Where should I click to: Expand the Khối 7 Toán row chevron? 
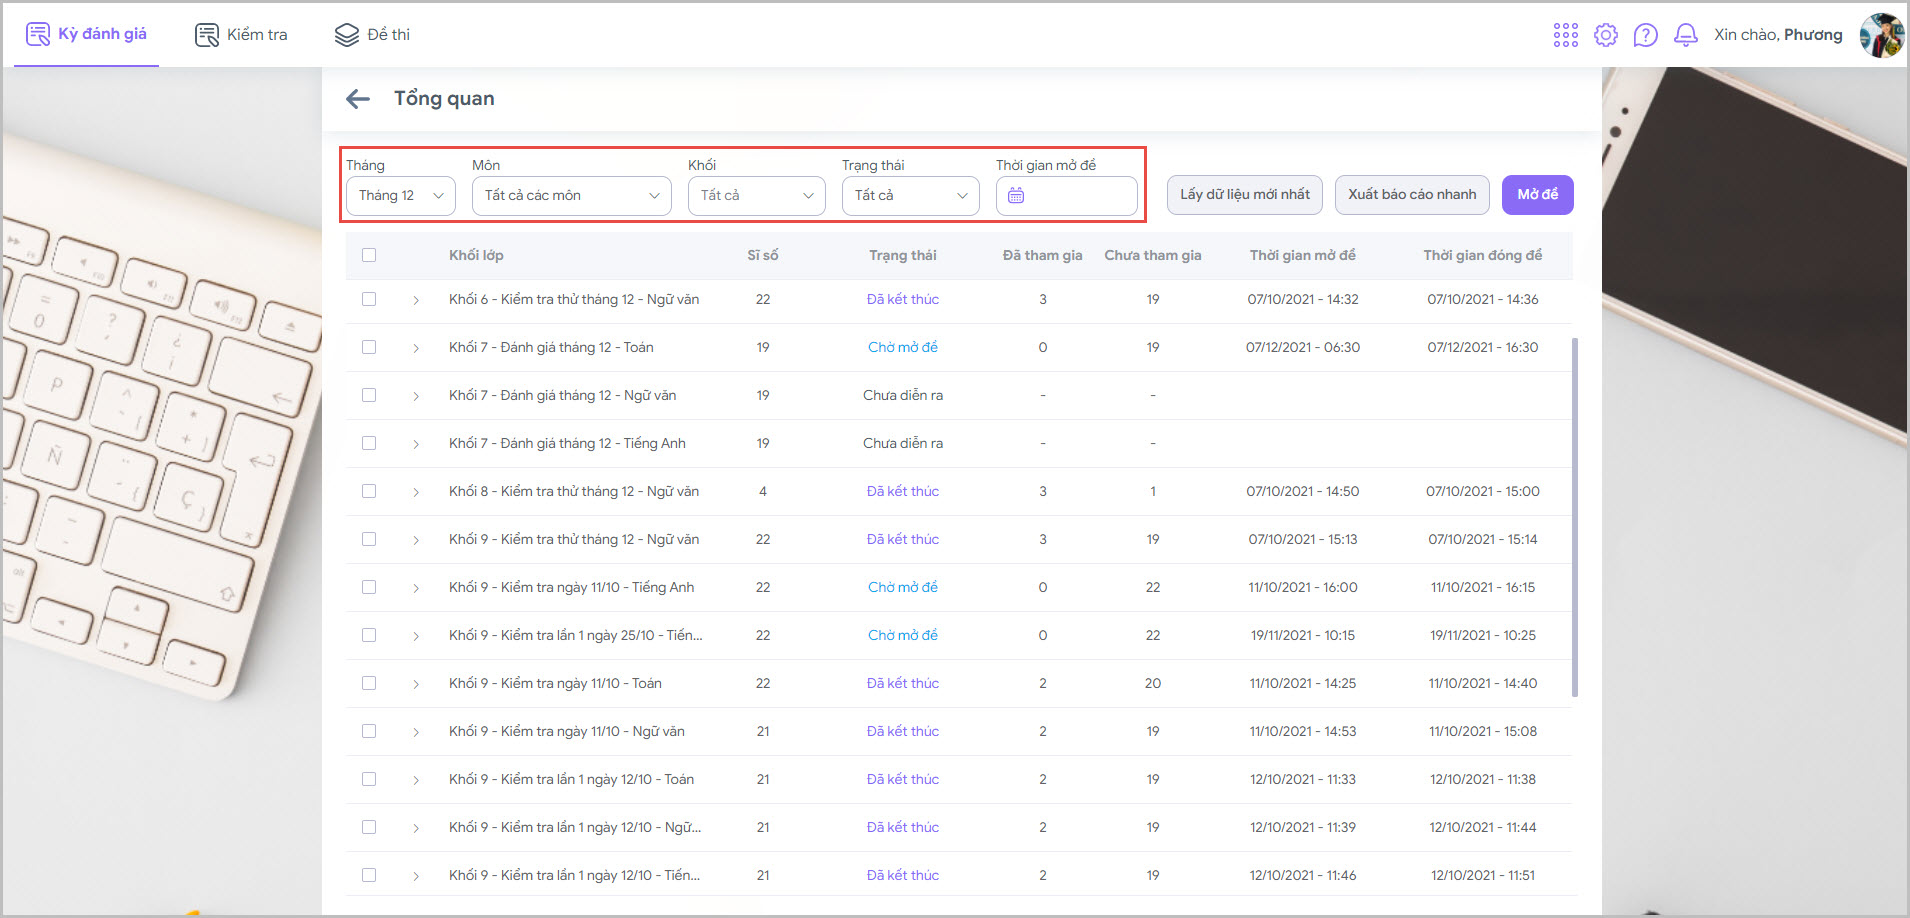[416, 348]
